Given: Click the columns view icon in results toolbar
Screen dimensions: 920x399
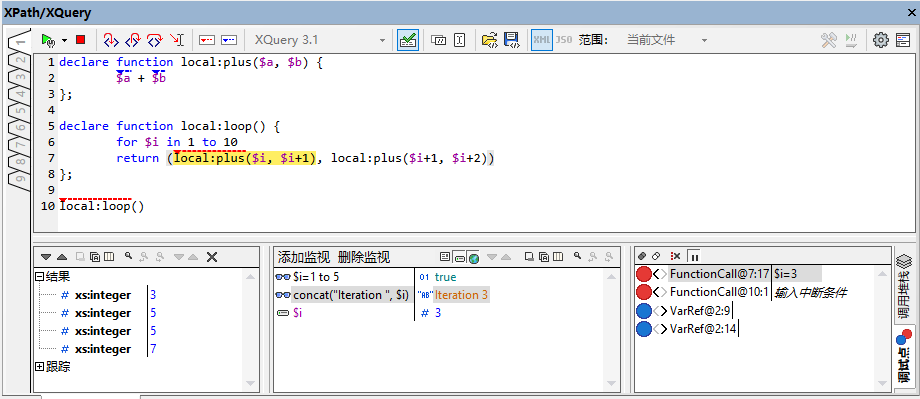Looking at the screenshot, I should click(110, 257).
